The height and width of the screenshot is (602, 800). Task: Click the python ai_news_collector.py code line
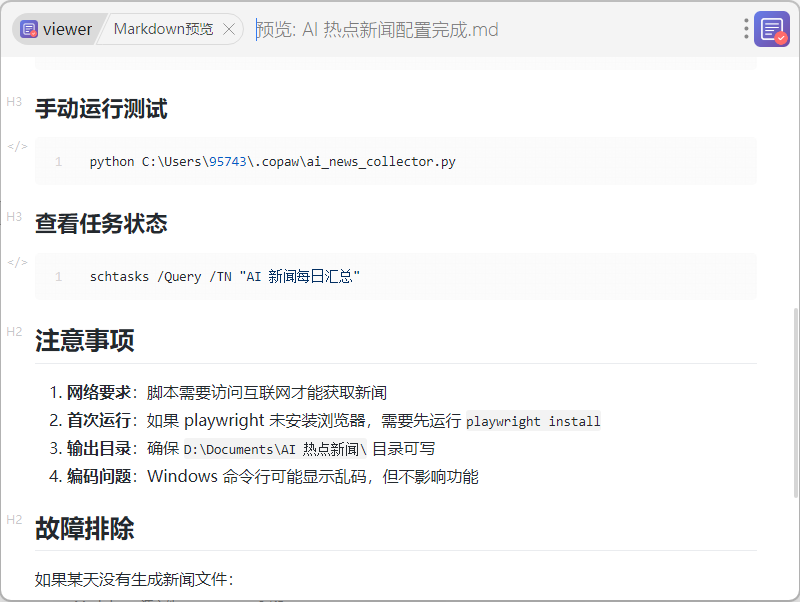[272, 161]
